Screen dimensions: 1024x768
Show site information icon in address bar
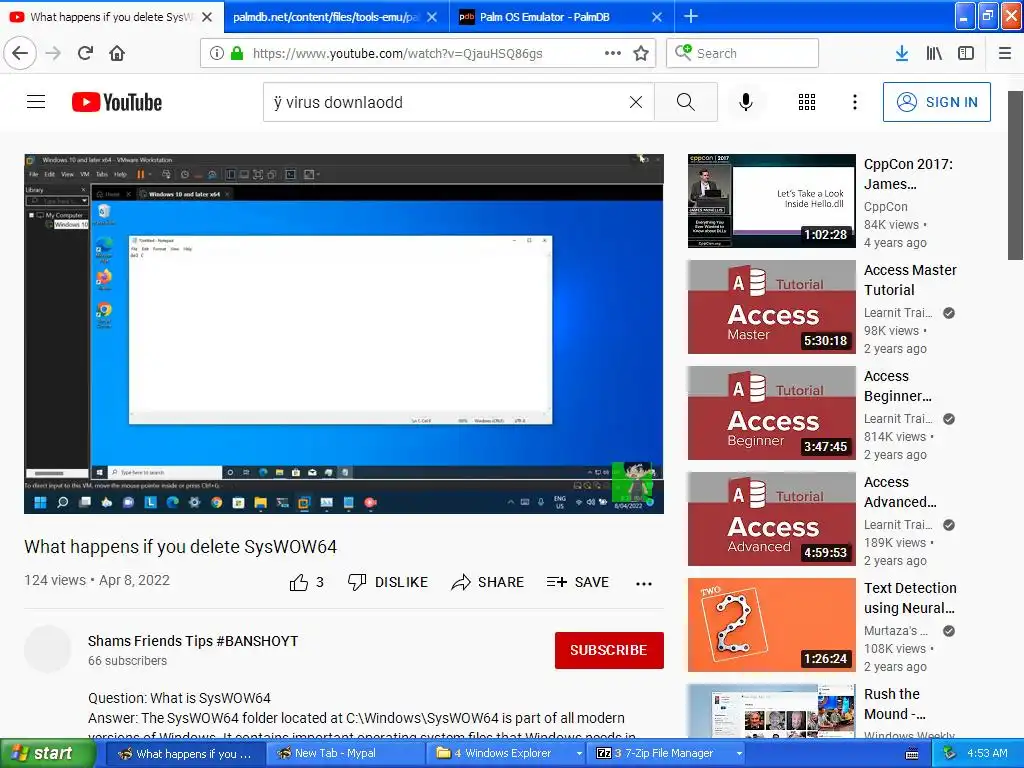[x=216, y=54]
